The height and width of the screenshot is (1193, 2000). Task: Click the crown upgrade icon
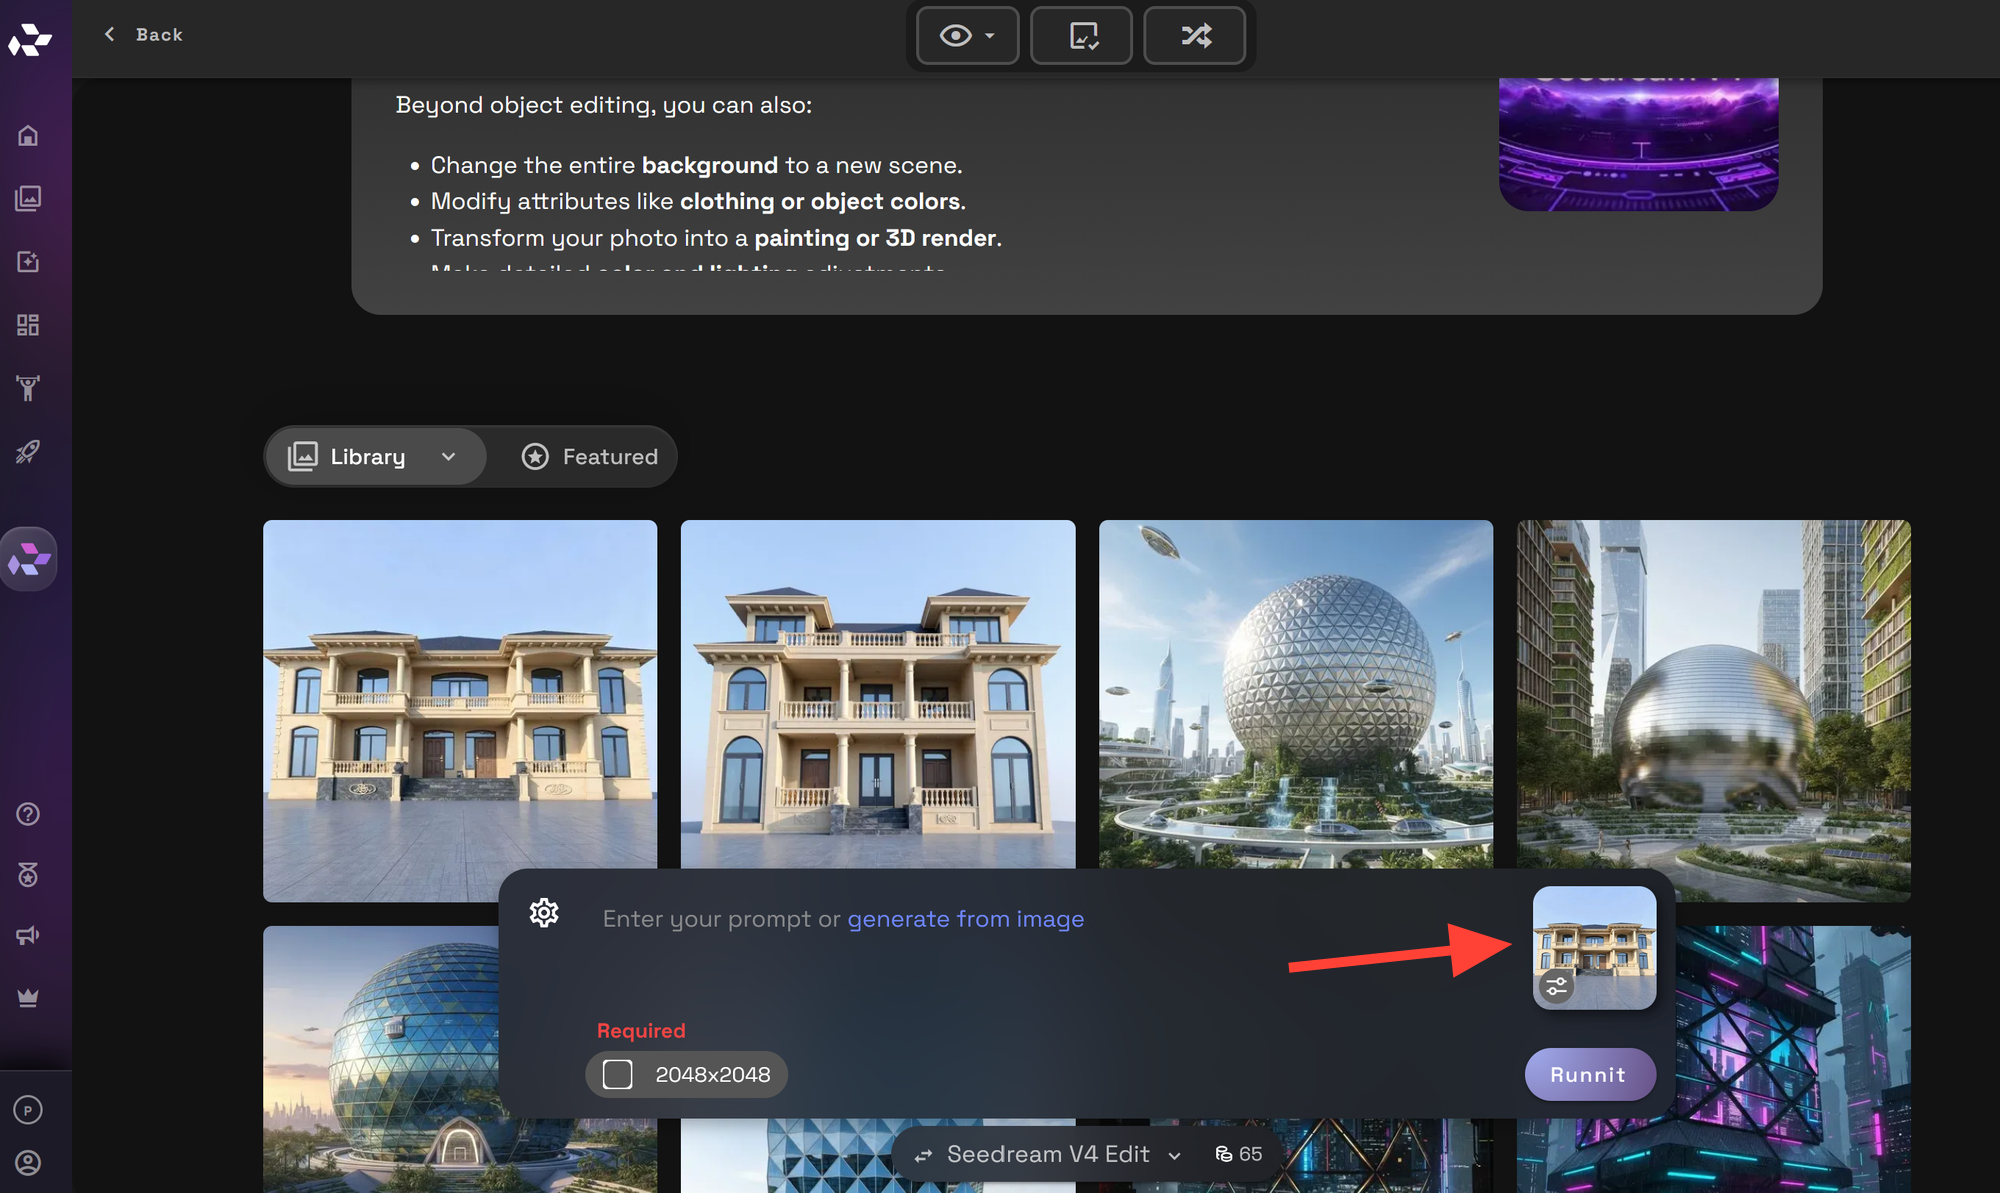28,998
